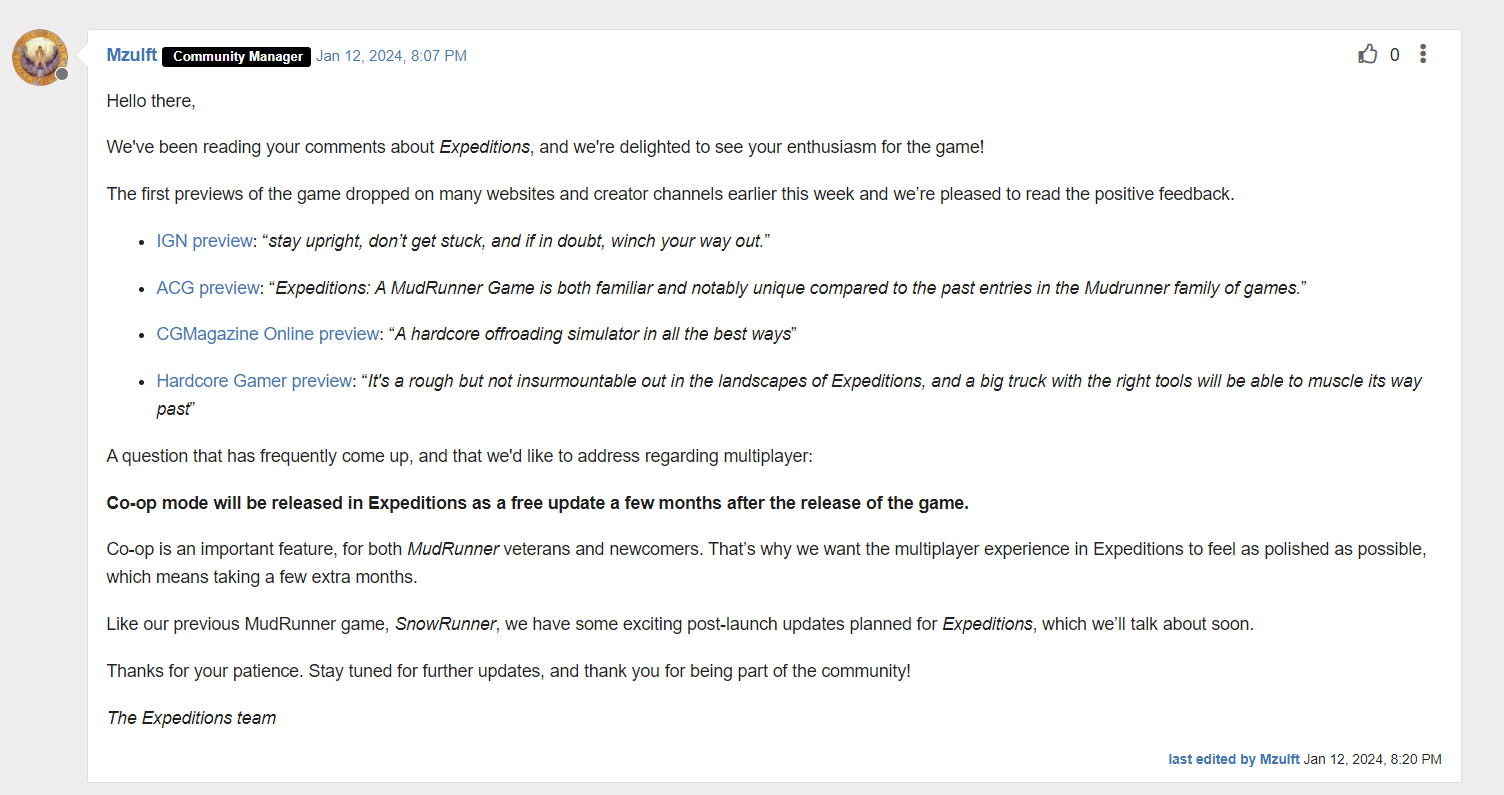Click the italic SnowRunner mention
Image resolution: width=1504 pixels, height=795 pixels.
[x=445, y=623]
